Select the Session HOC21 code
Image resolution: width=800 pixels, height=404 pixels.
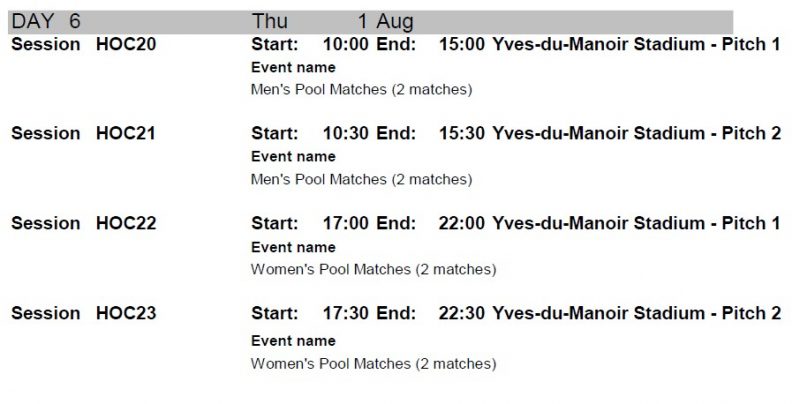(126, 134)
